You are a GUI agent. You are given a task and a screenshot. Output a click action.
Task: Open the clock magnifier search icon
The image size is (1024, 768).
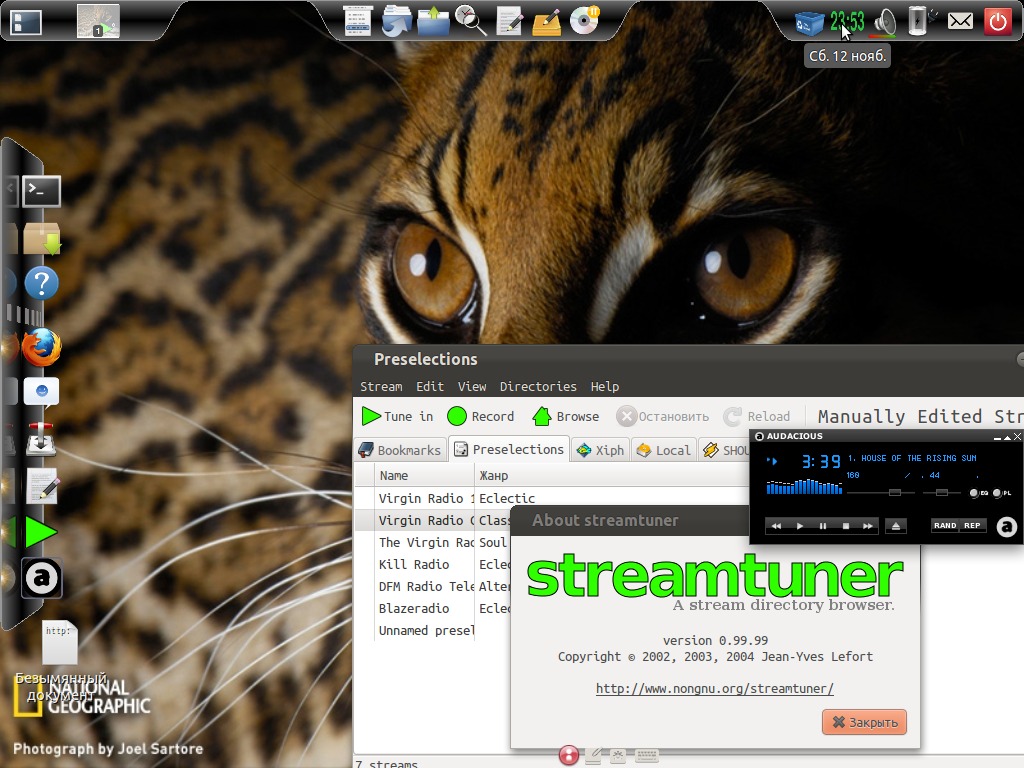[x=471, y=20]
